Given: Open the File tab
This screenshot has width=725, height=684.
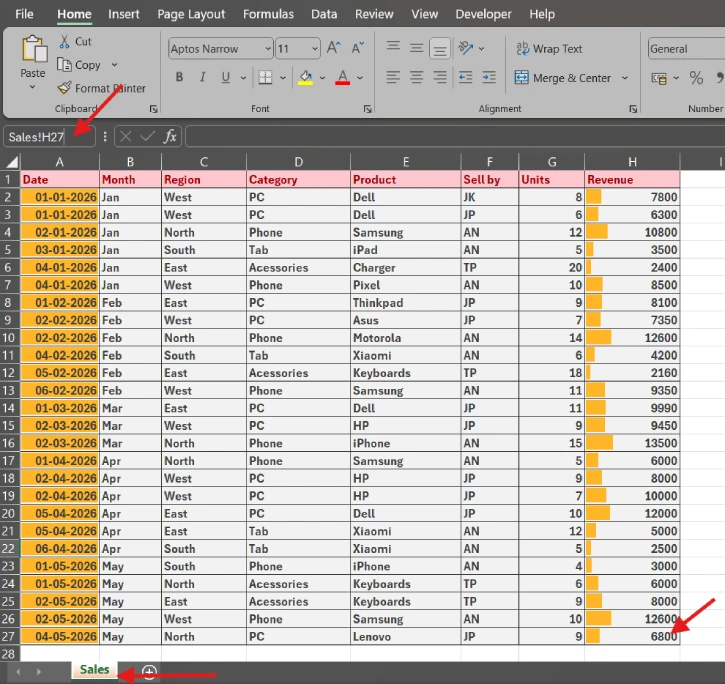Looking at the screenshot, I should coord(24,14).
